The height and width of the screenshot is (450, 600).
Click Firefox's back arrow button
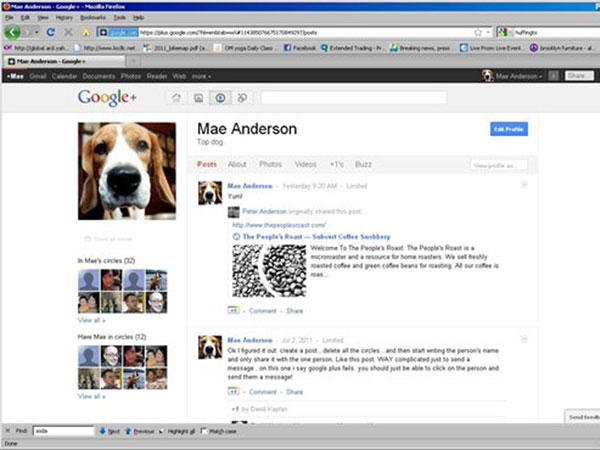pyautogui.click(x=12, y=32)
